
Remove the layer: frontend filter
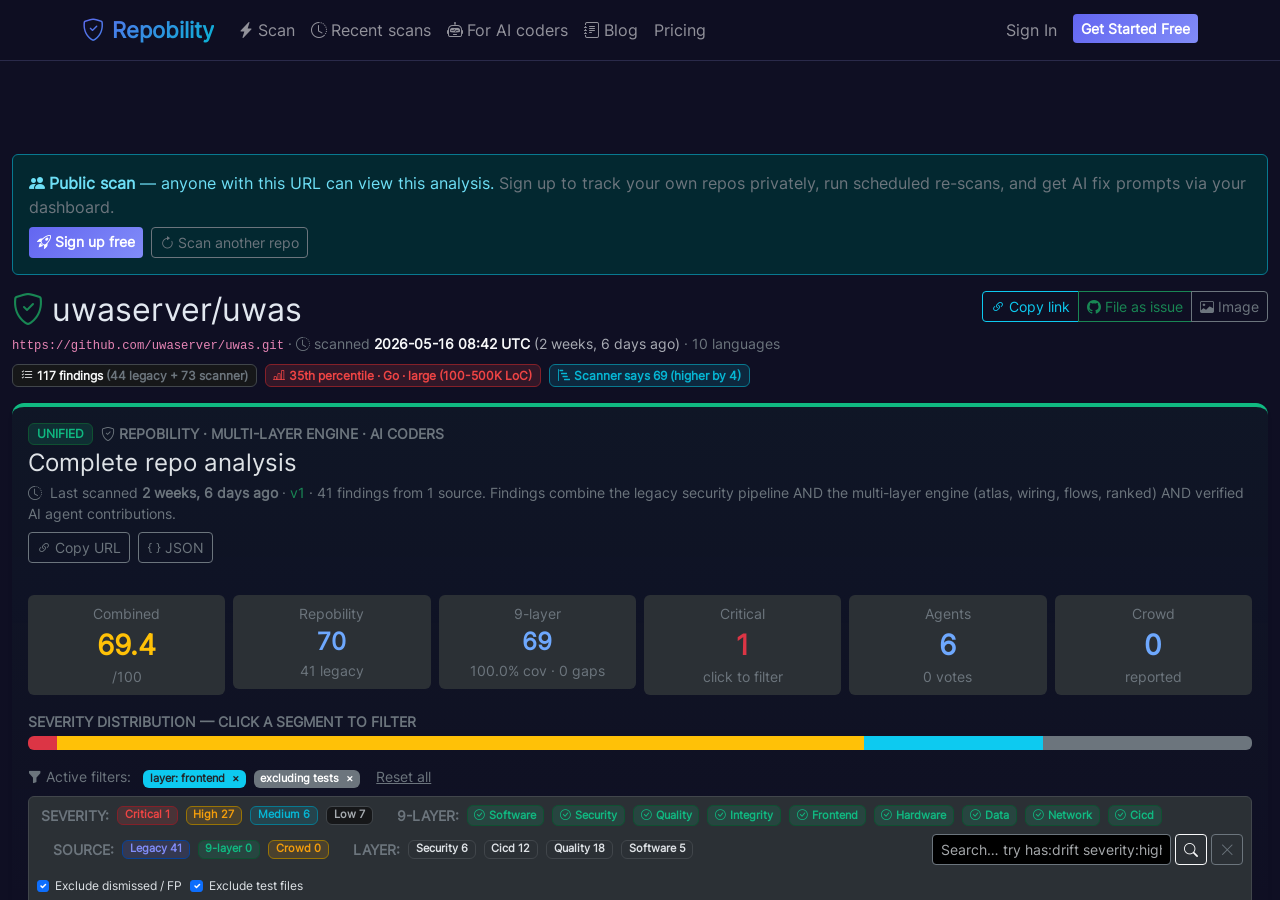point(236,778)
